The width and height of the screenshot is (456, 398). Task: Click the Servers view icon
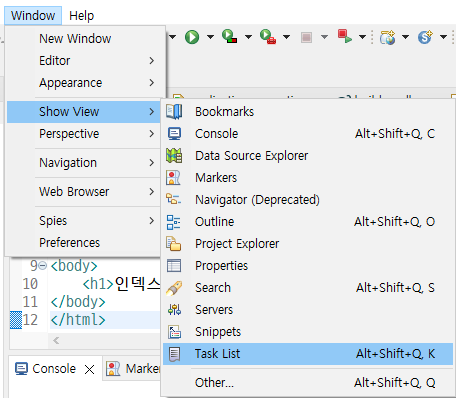pyautogui.click(x=174, y=310)
